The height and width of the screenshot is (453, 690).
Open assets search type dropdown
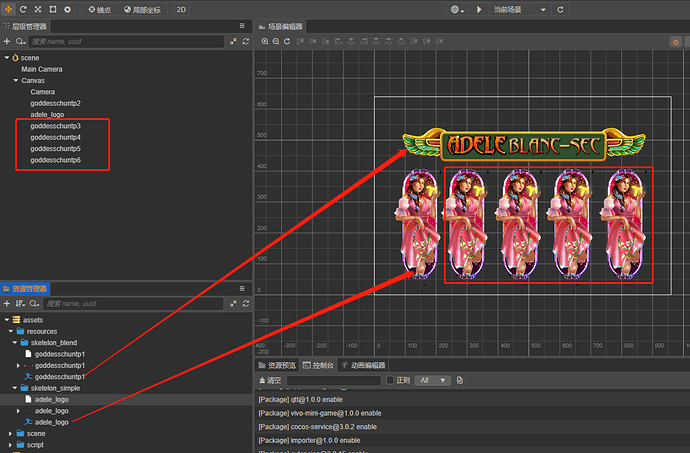coord(34,304)
